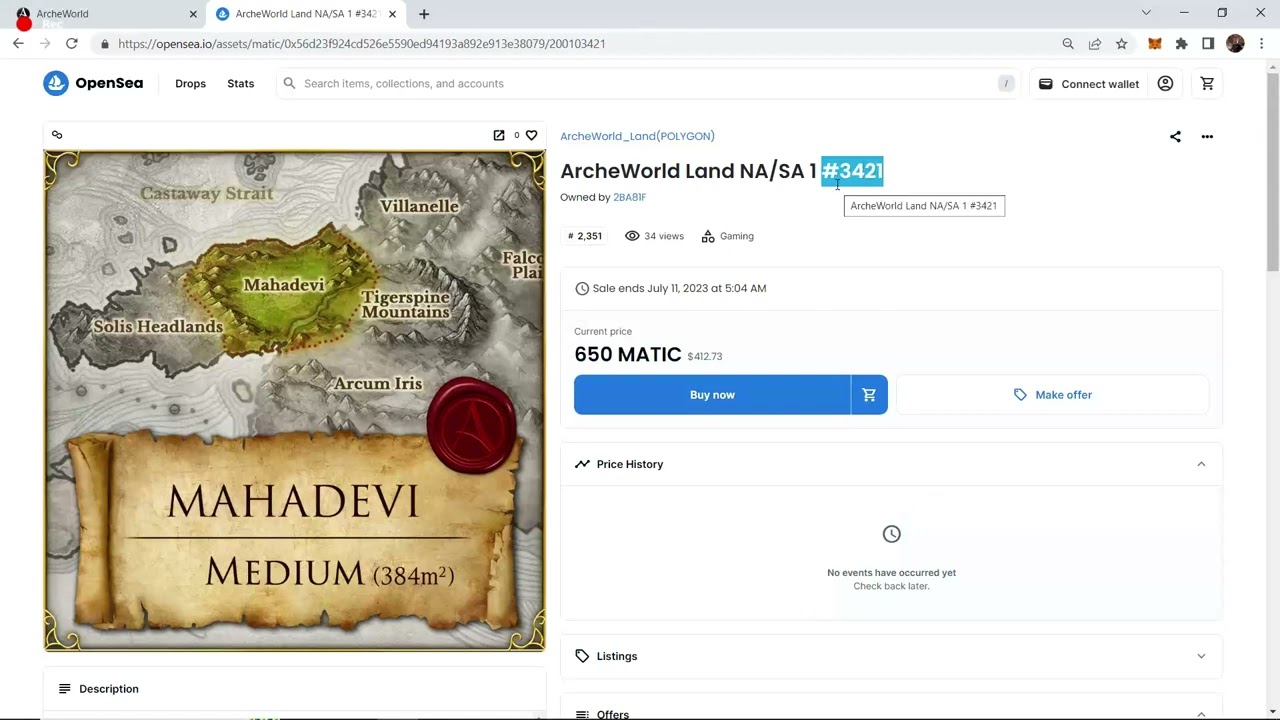Screen dimensions: 1280x720
Task: Open the more options ellipsis menu
Action: click(1207, 136)
